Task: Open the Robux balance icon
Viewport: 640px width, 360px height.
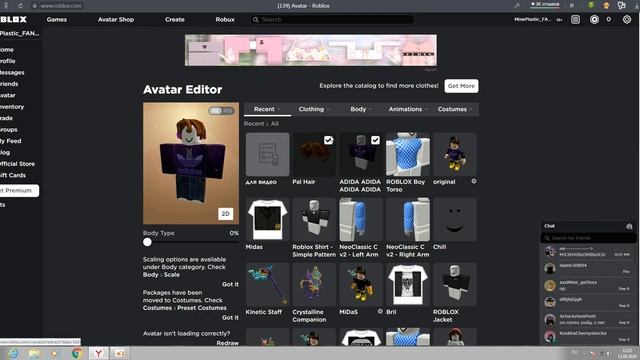Action: [594, 19]
